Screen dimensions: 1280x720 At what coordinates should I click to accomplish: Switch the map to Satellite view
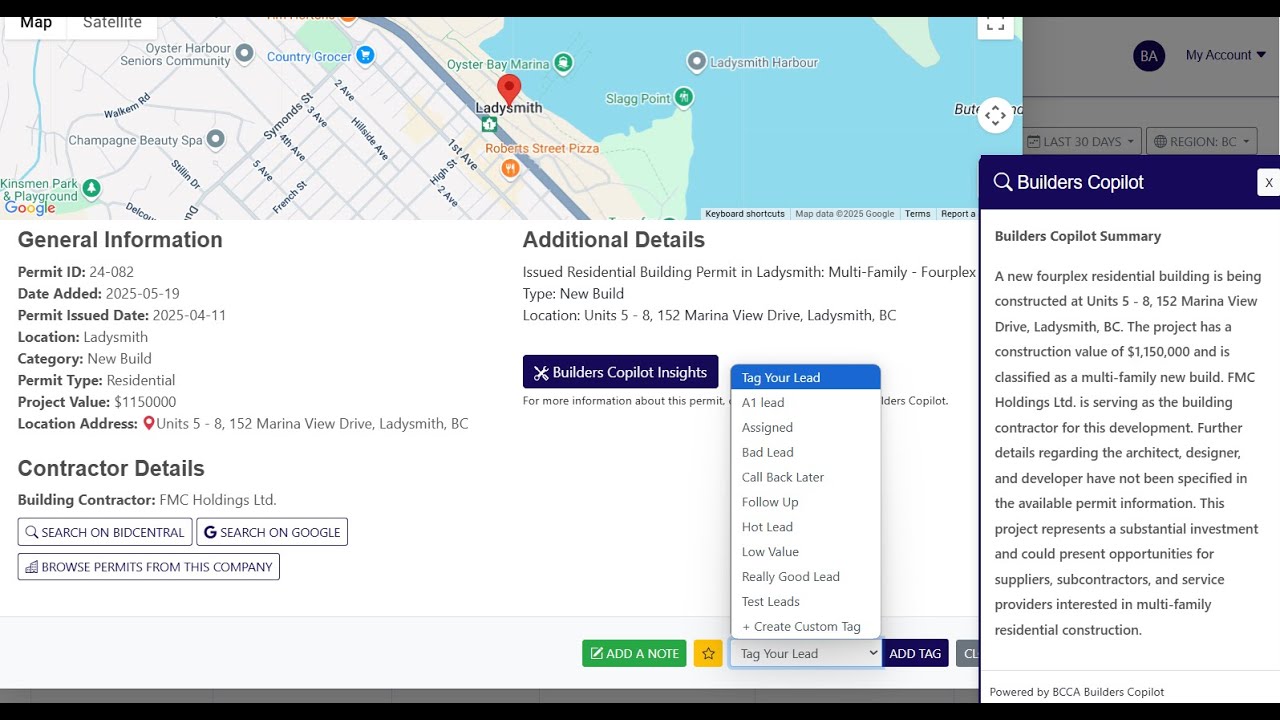tap(112, 23)
